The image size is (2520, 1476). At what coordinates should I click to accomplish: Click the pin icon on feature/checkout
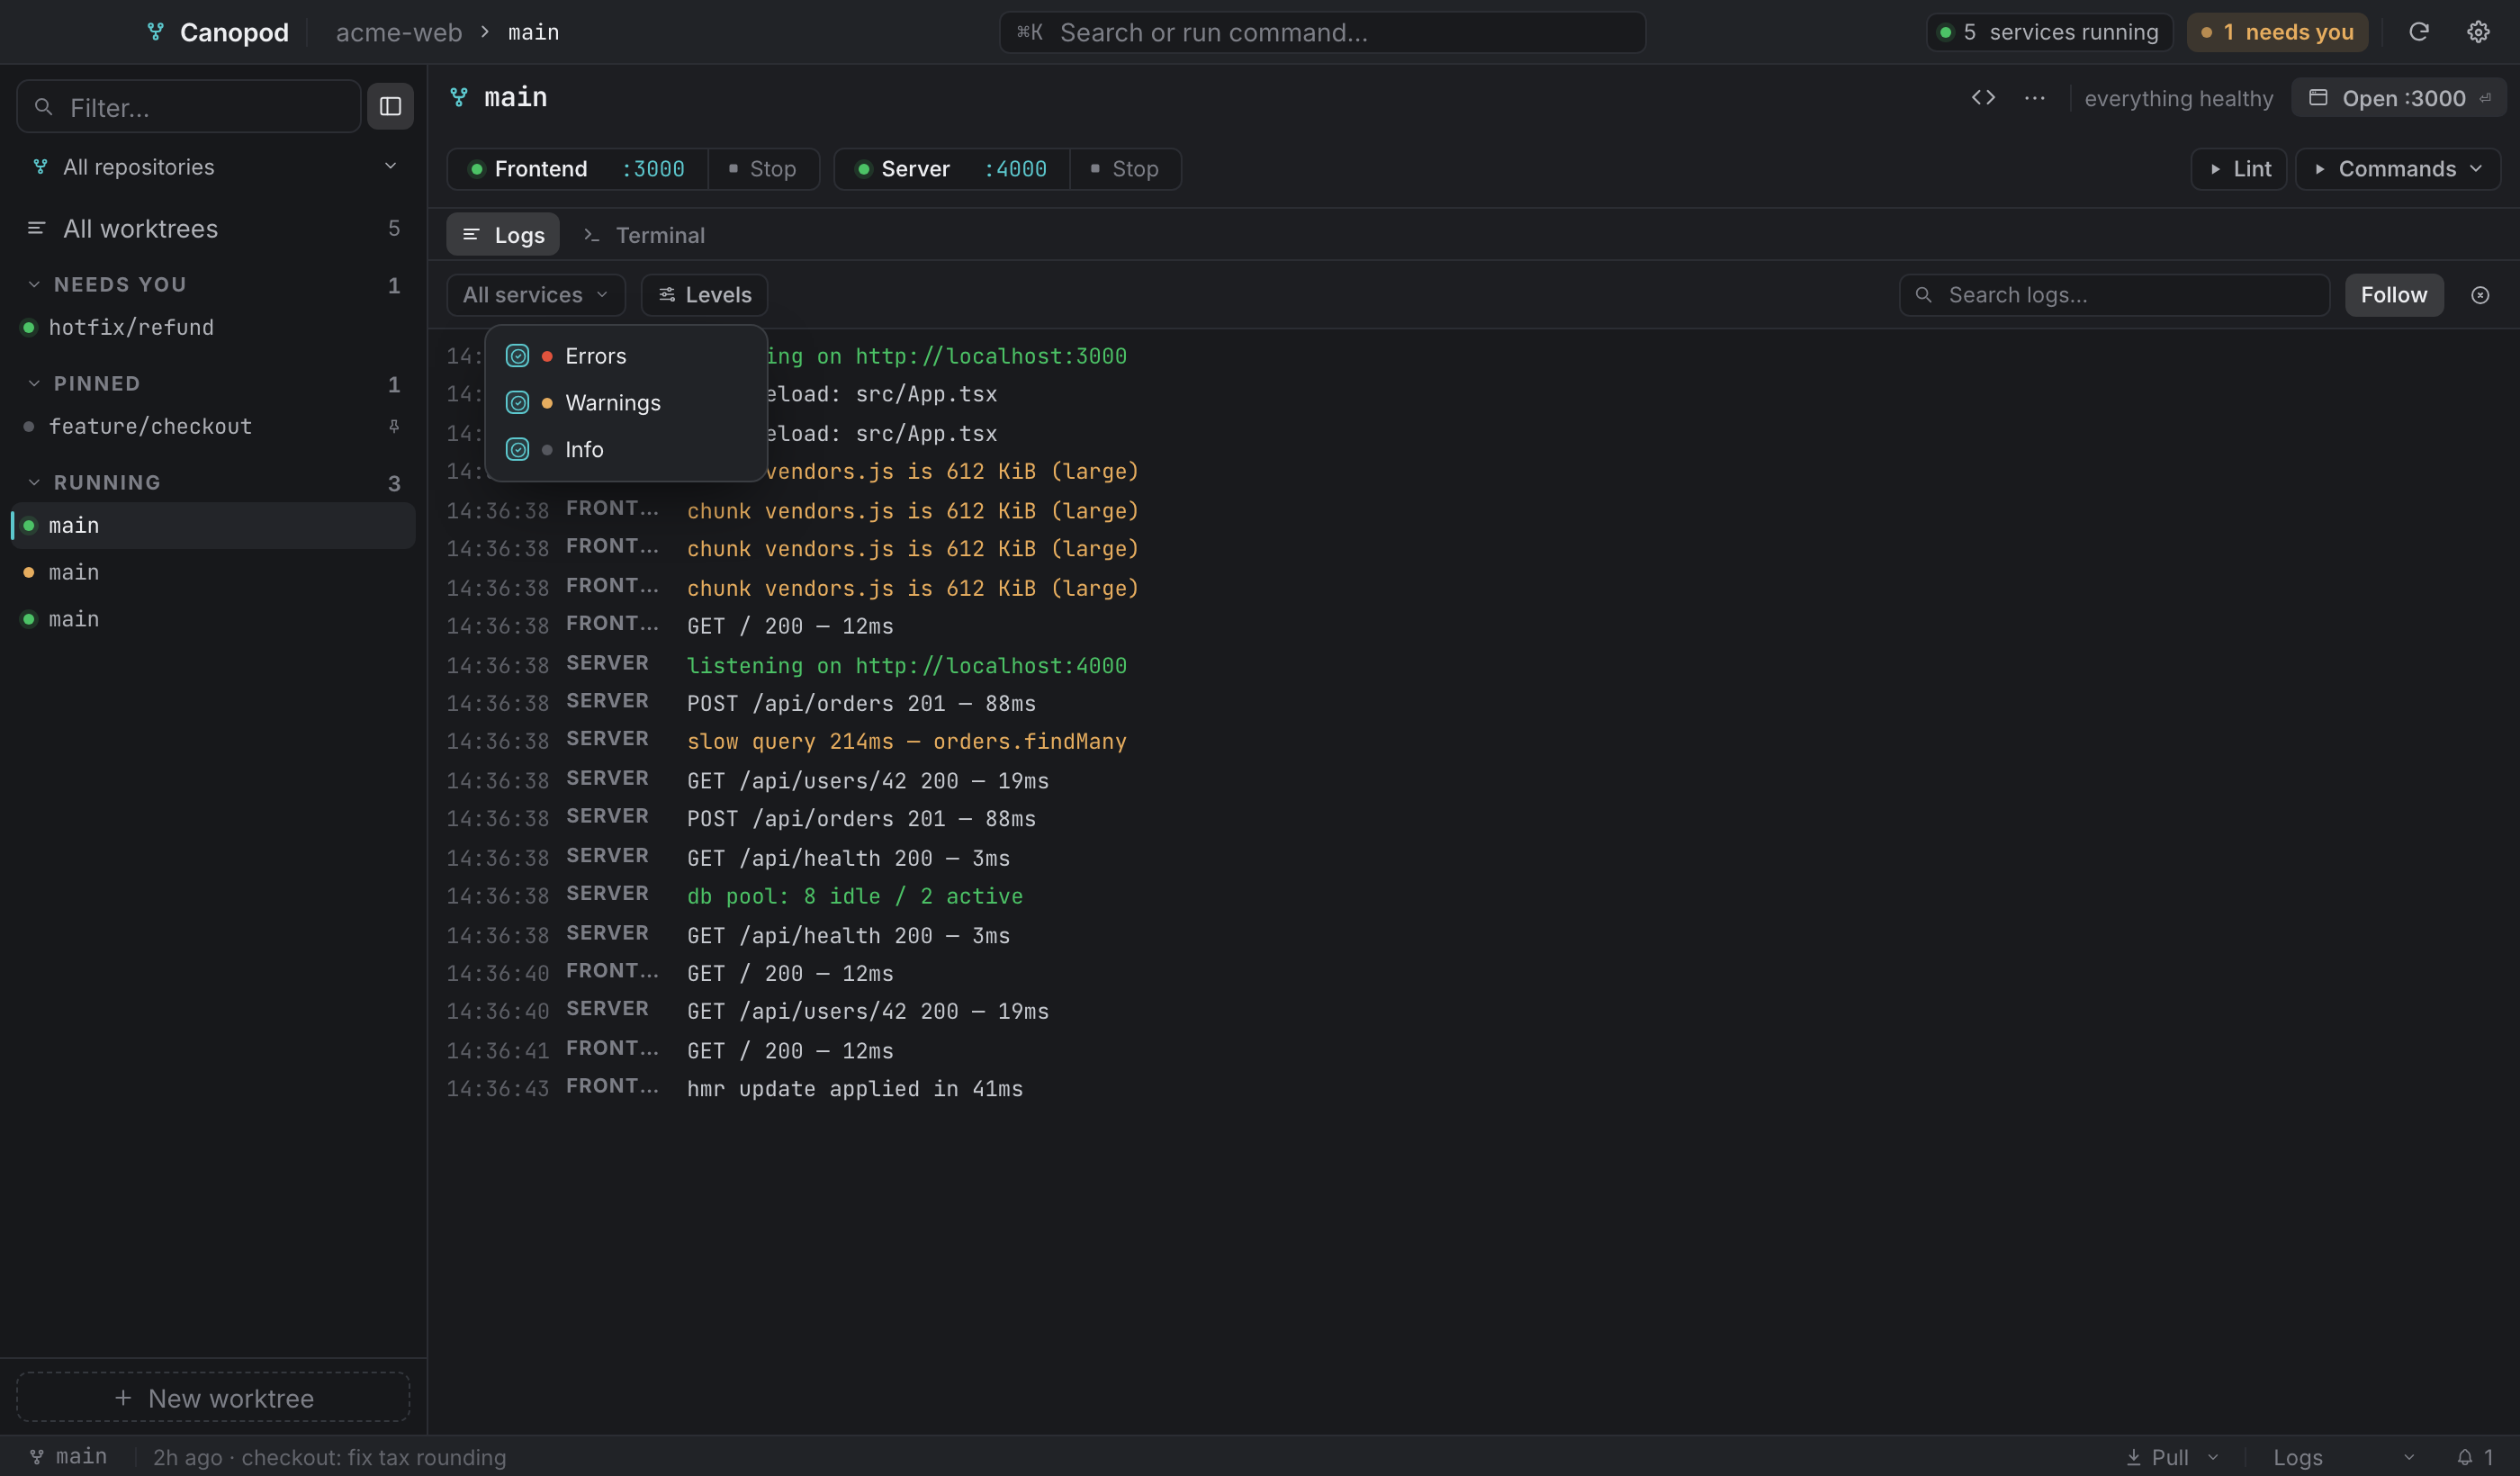coord(394,426)
